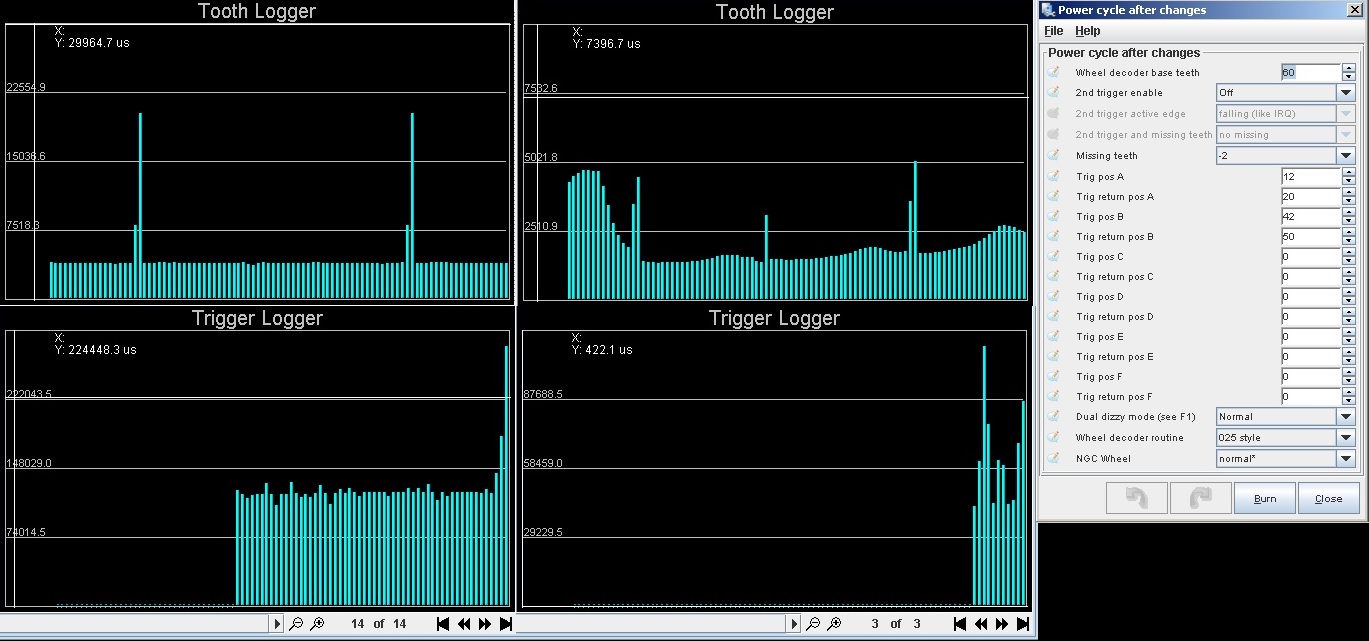Decrease Trig pos A with down arrow
The height and width of the screenshot is (641, 1369).
tap(1348, 181)
